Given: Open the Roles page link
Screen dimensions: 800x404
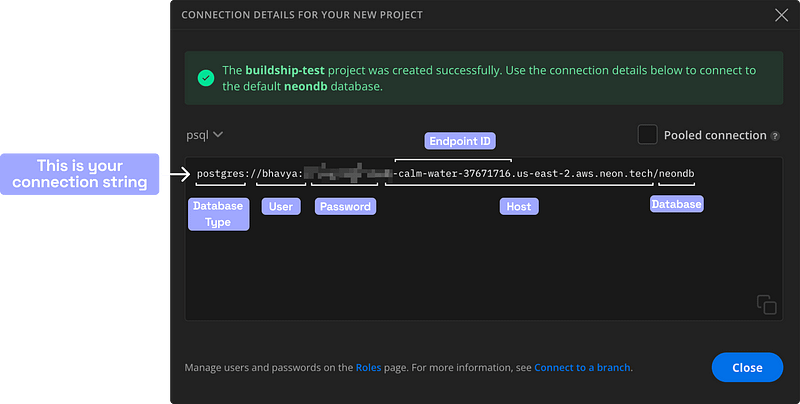Looking at the screenshot, I should click(368, 367).
